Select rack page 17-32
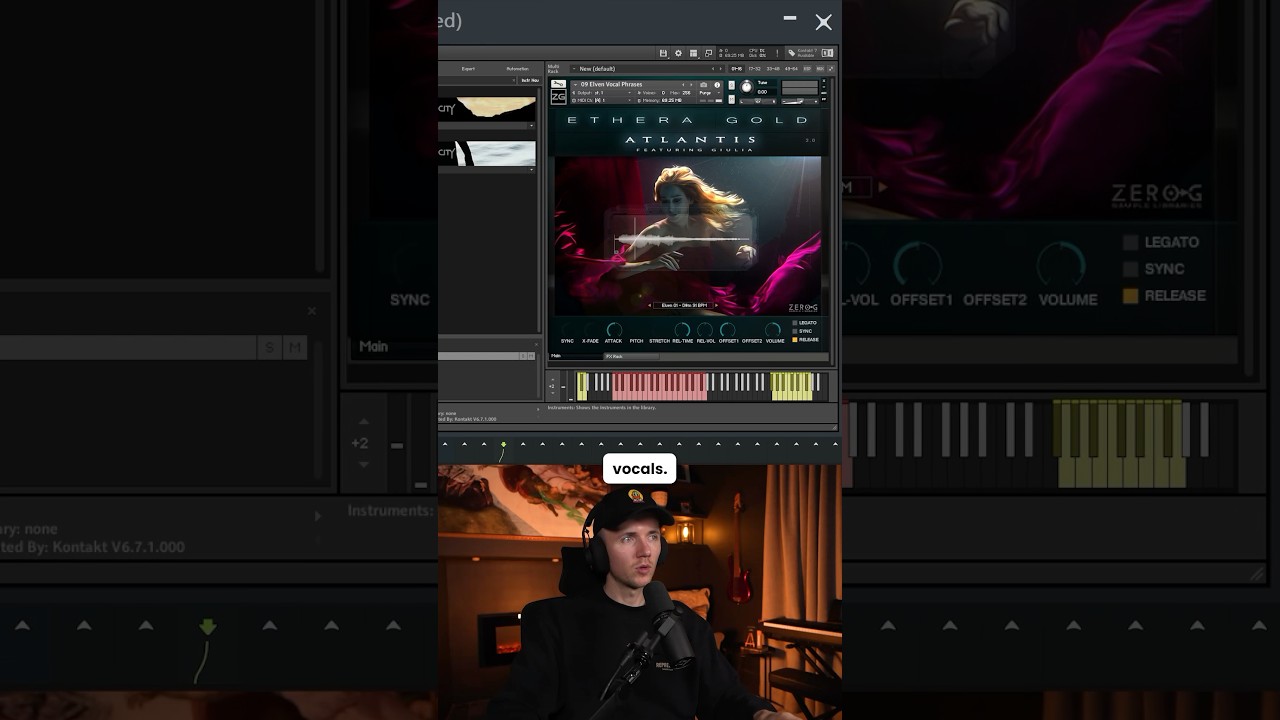Viewport: 1280px width, 720px height. pyautogui.click(x=754, y=69)
